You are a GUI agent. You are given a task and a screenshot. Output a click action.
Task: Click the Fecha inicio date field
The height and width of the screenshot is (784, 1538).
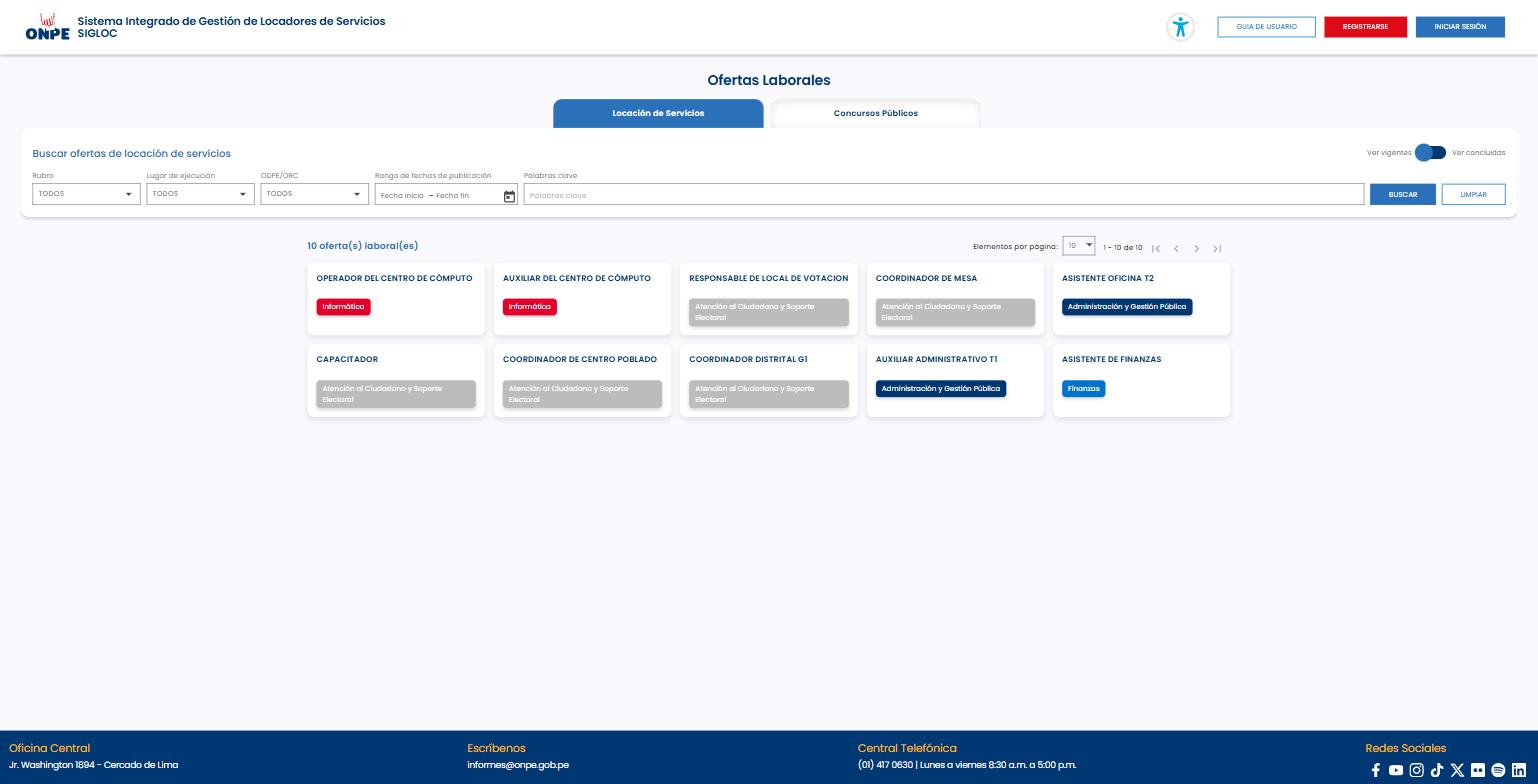[x=402, y=196]
